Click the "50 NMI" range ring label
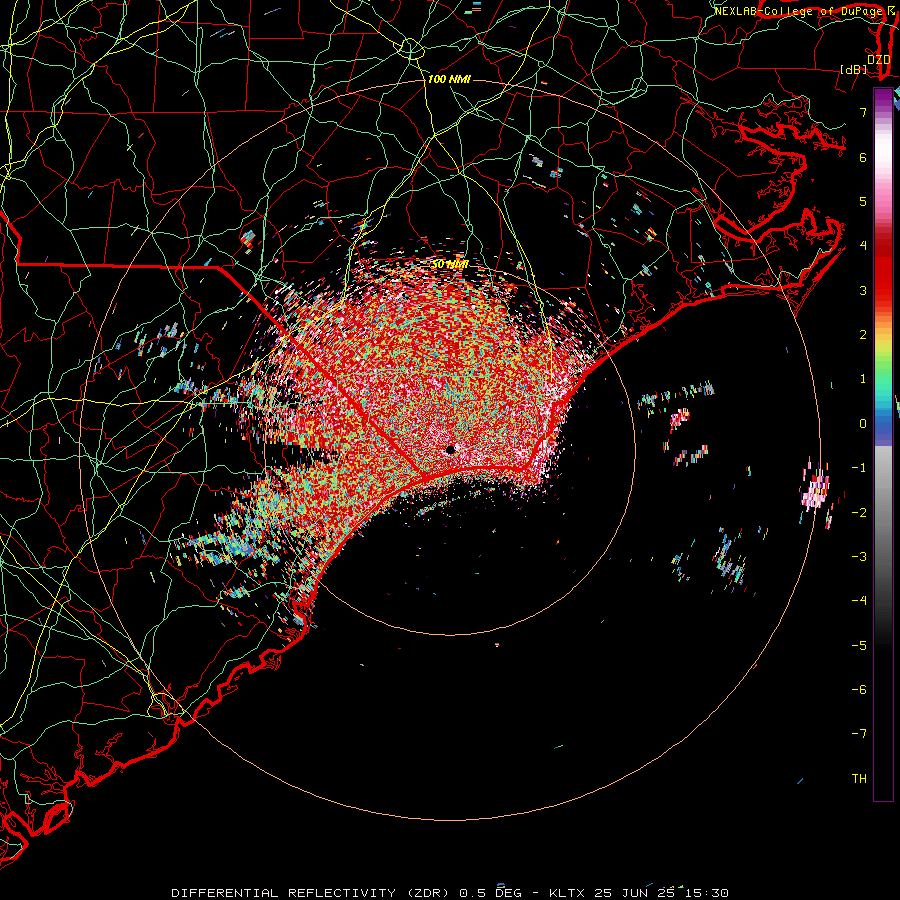 click(x=451, y=264)
